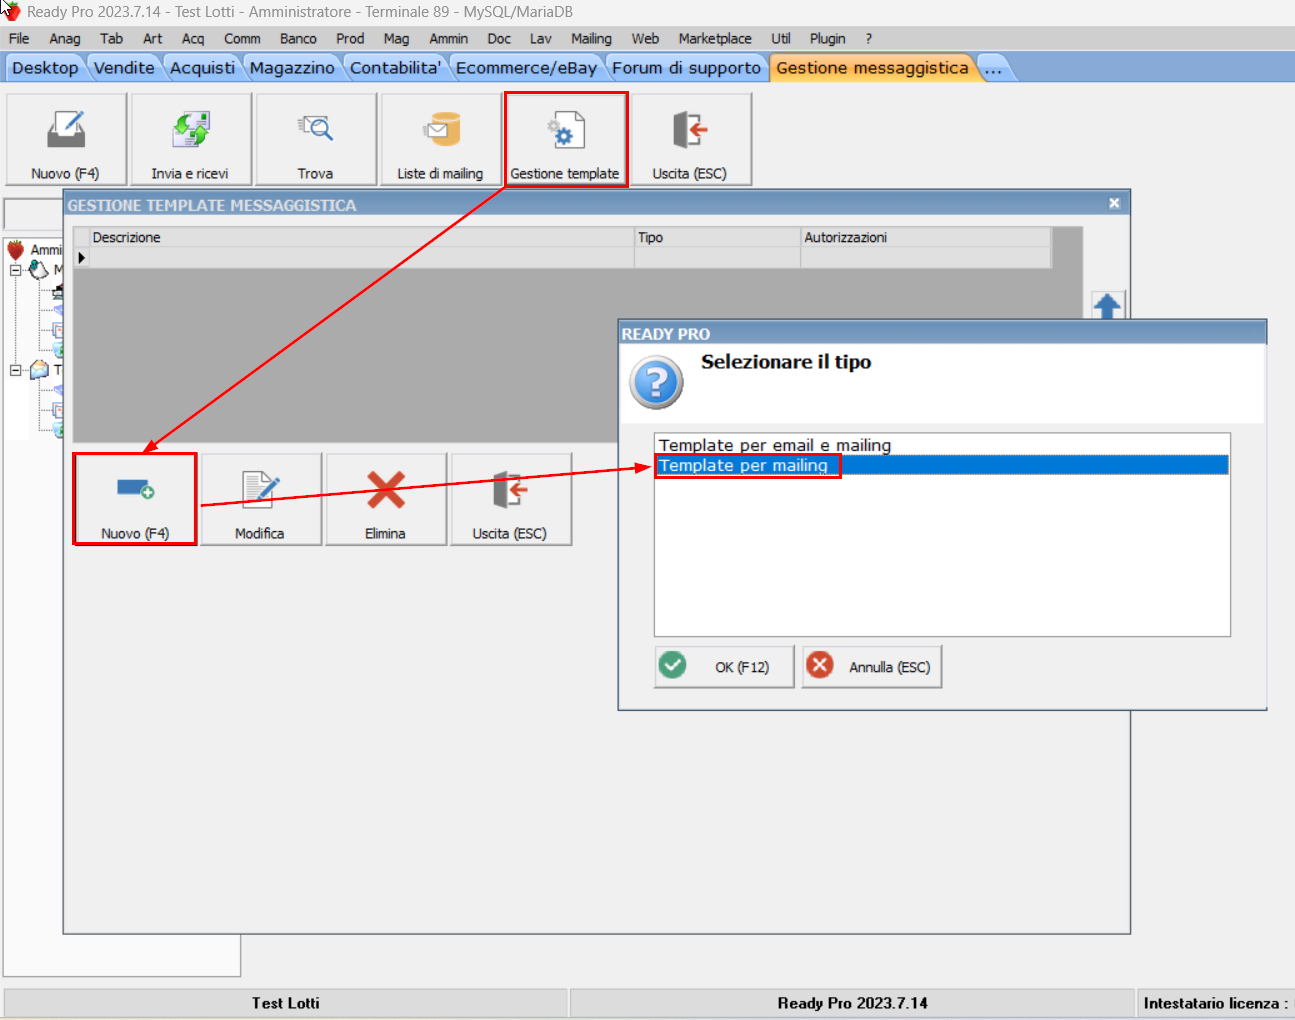Click "Ready Pro 2023.7.14" in the status bar
This screenshot has width=1295, height=1020.
pos(853,1003)
